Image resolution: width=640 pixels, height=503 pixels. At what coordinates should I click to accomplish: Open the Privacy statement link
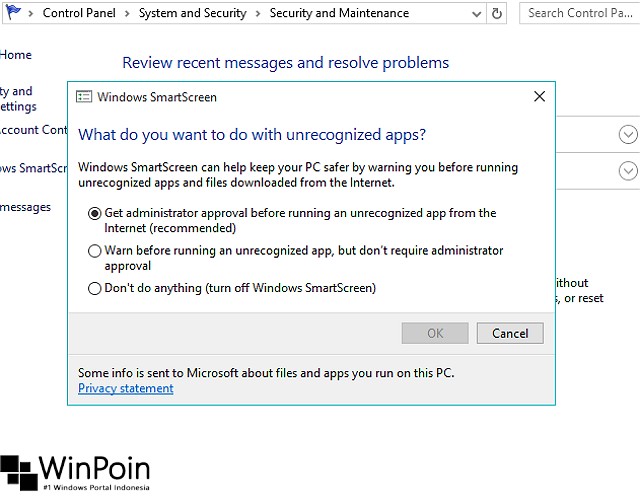coord(126,388)
